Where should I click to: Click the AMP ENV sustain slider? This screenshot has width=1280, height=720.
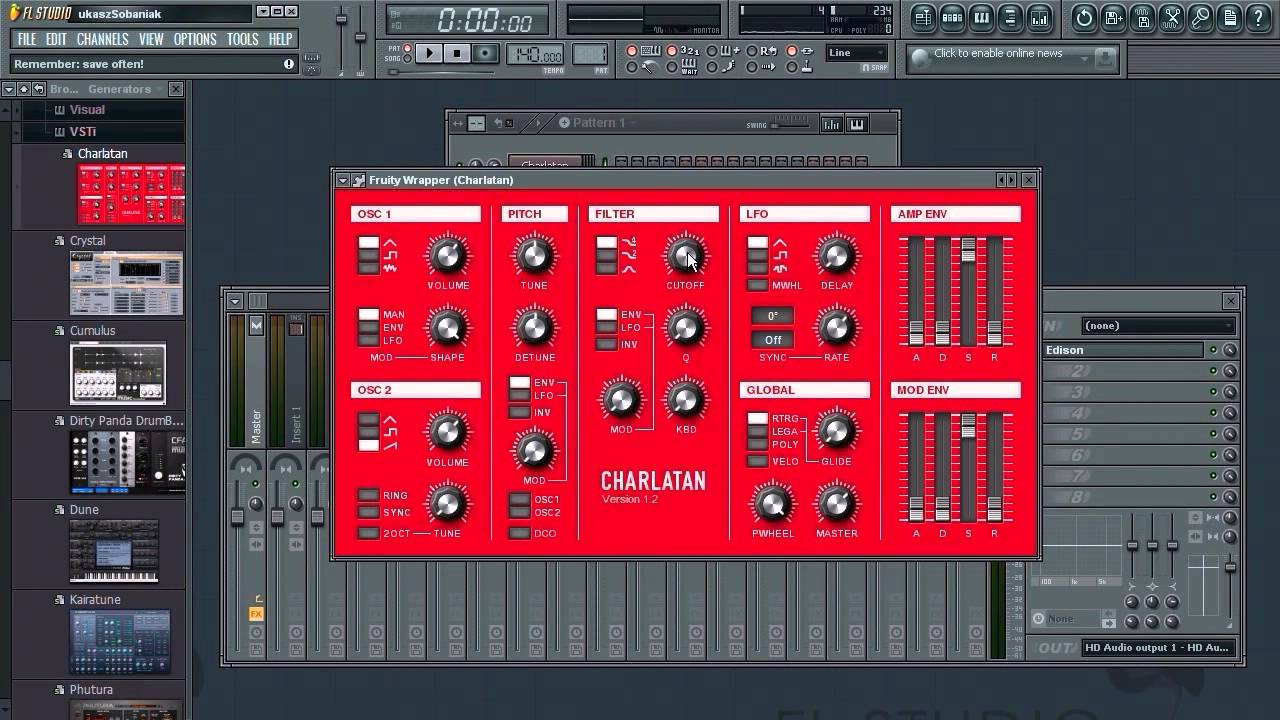point(968,291)
